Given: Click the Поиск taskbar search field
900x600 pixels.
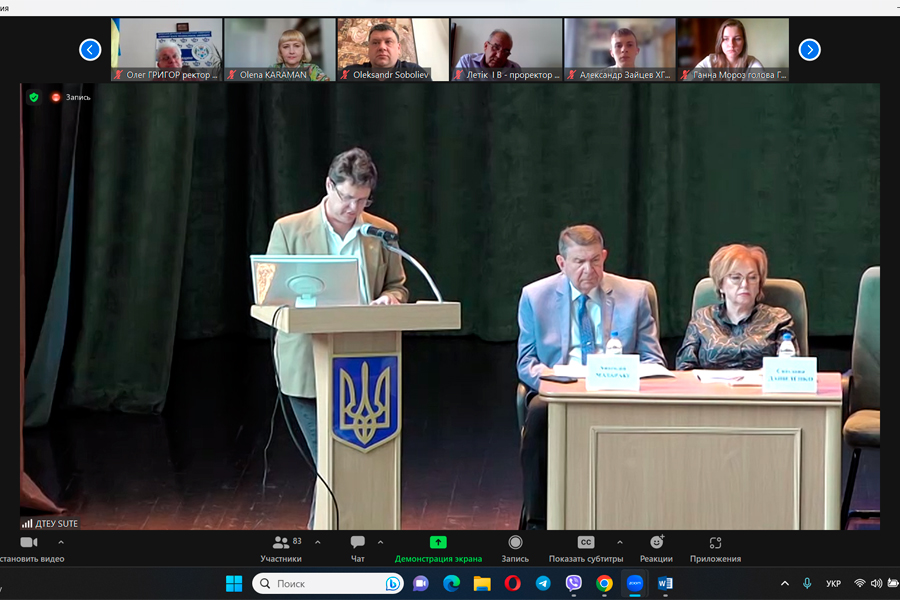Looking at the screenshot, I should 327,584.
